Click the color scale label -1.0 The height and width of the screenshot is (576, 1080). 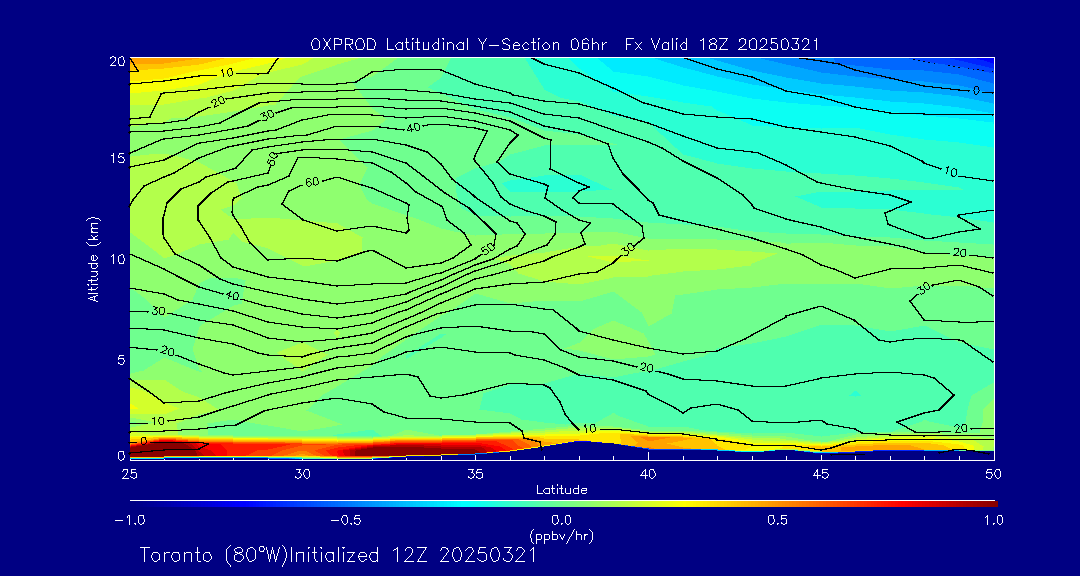pos(129,520)
